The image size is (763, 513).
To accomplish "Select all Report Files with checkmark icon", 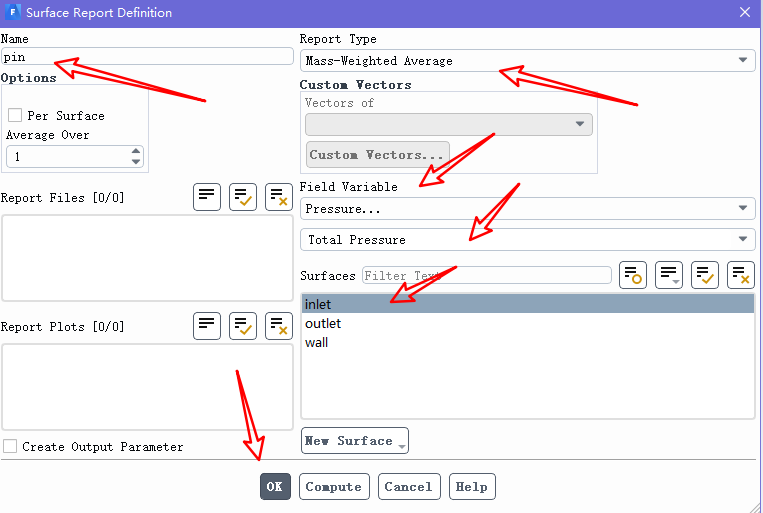I will [243, 197].
